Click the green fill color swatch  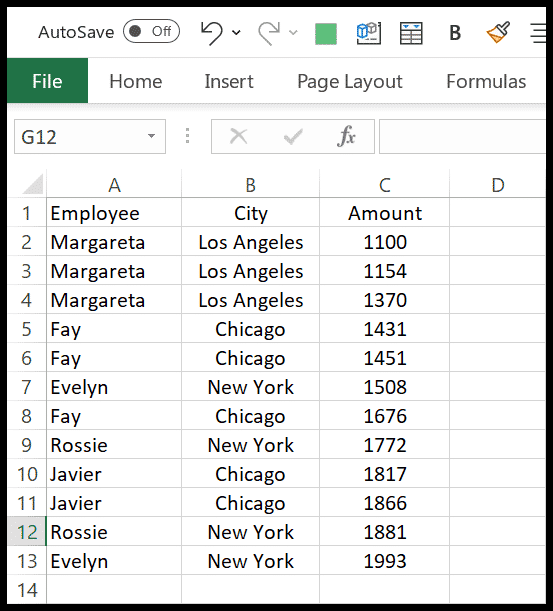[x=326, y=34]
